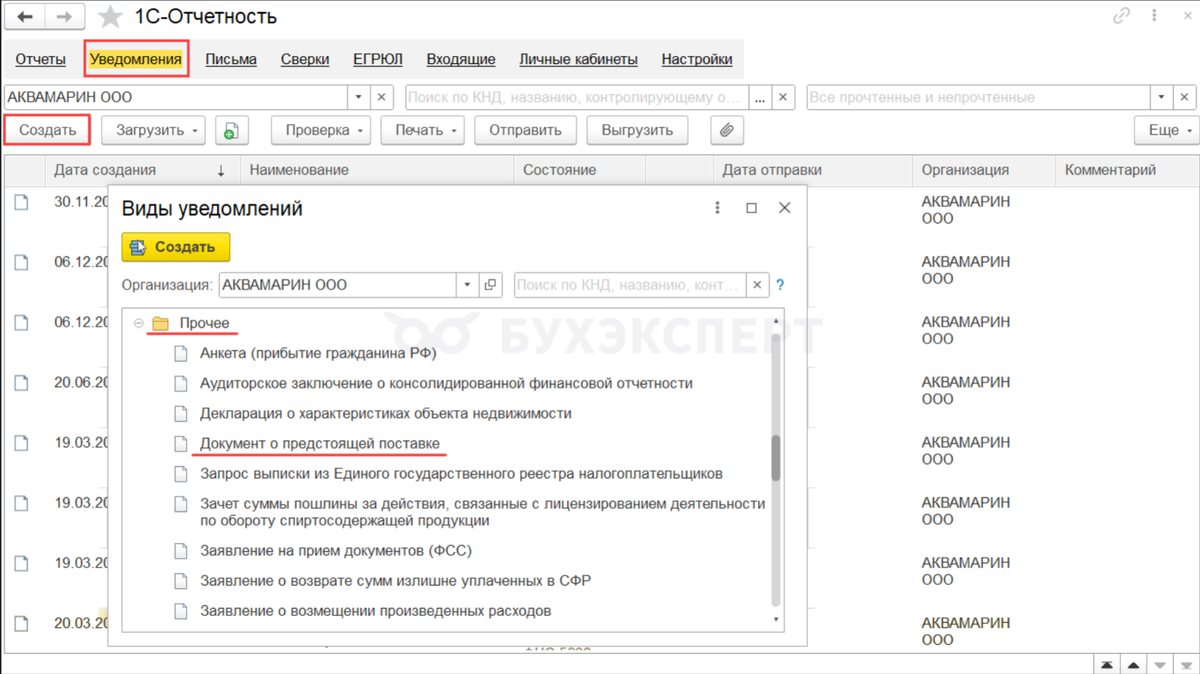Open the Настройки tab

point(697,59)
